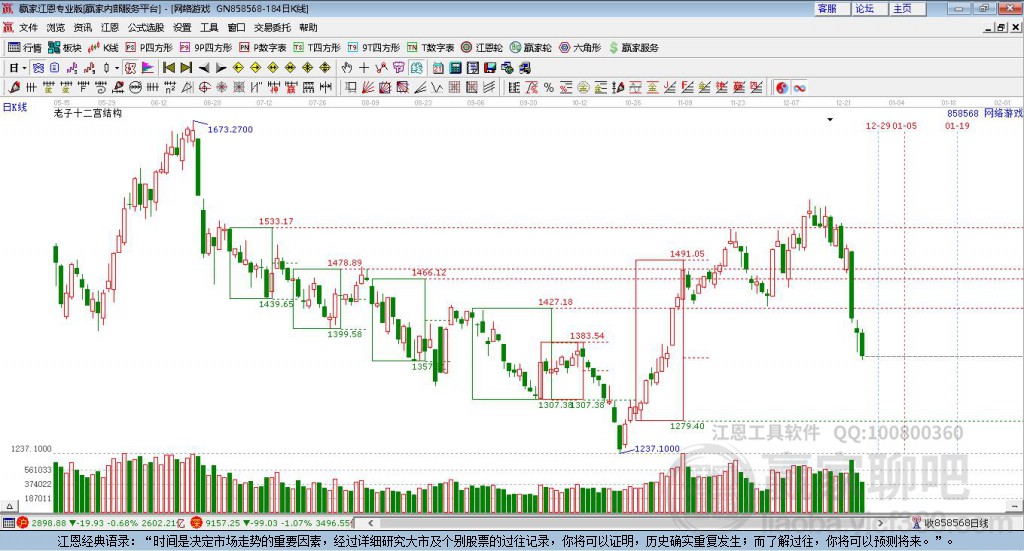The height and width of the screenshot is (551, 1024).
Task: Open the T四方形 tool
Action: [x=317, y=48]
